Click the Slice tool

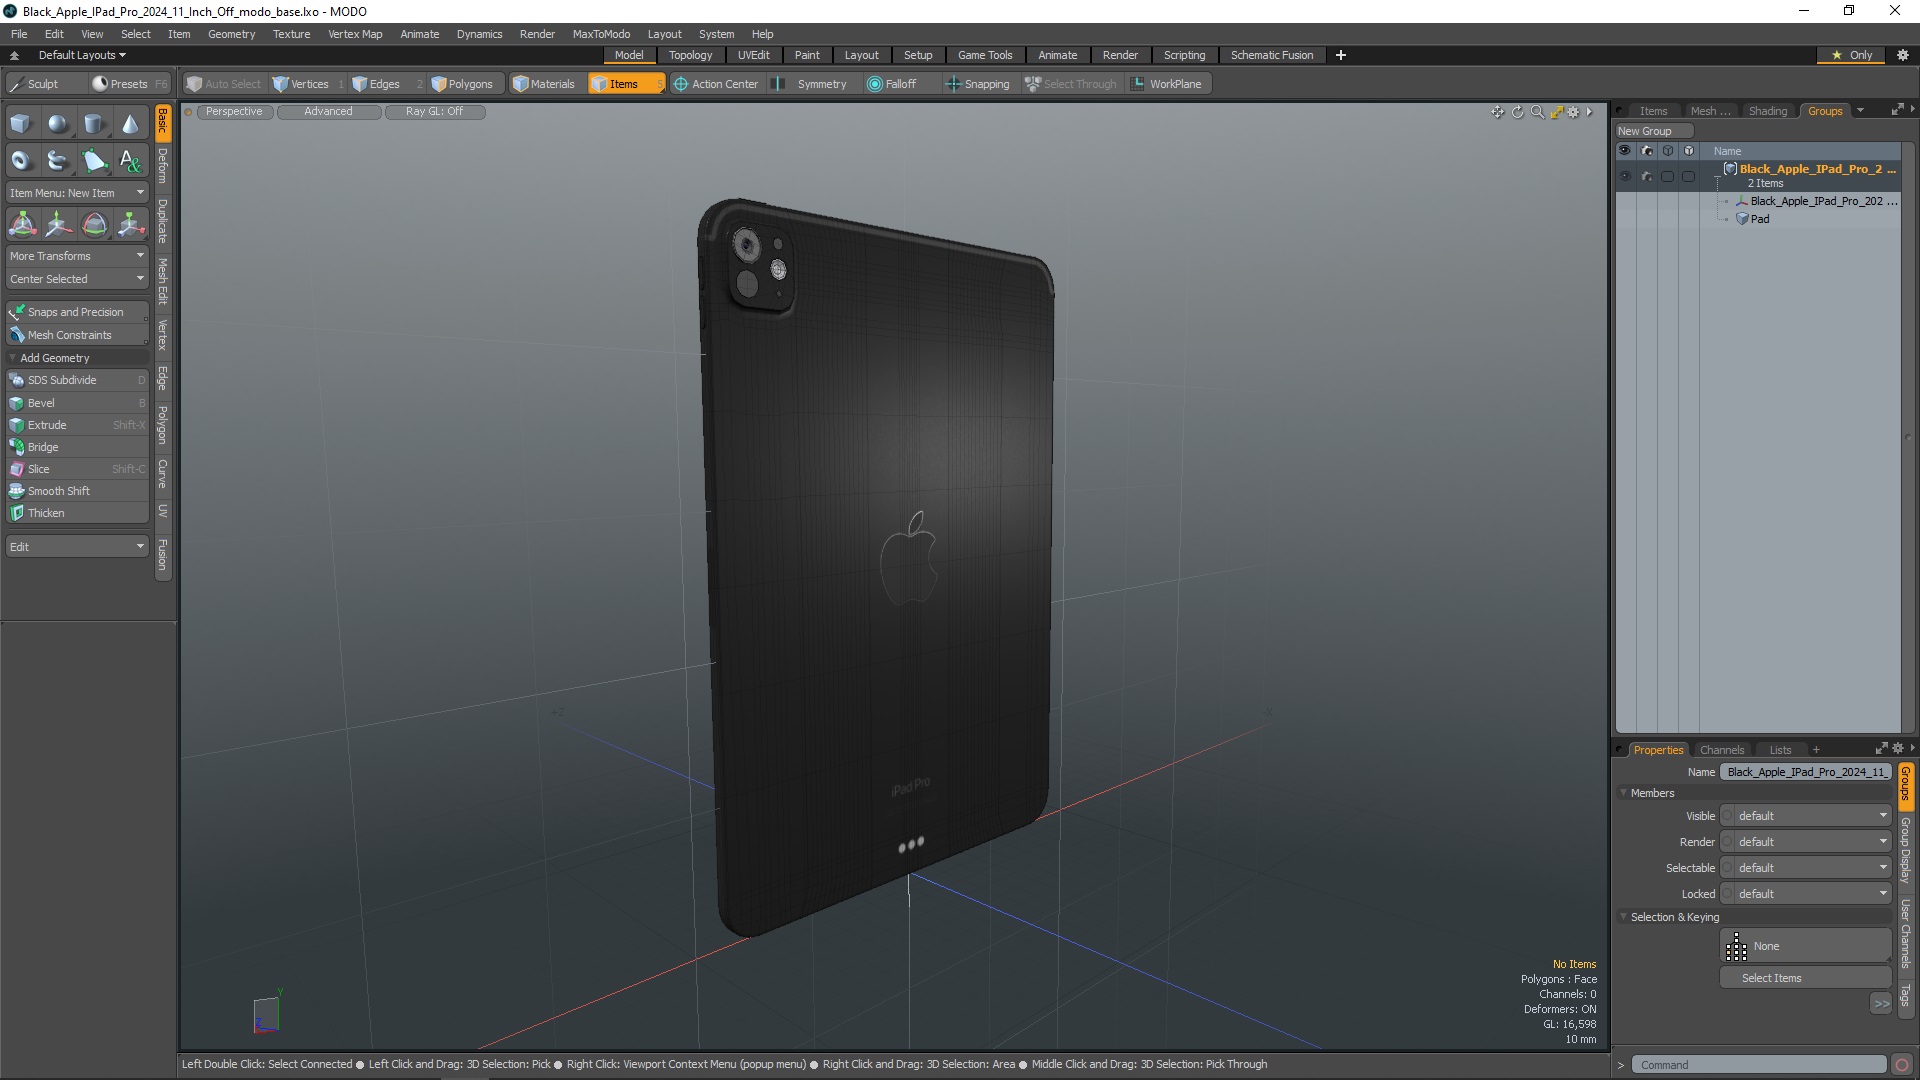point(77,469)
